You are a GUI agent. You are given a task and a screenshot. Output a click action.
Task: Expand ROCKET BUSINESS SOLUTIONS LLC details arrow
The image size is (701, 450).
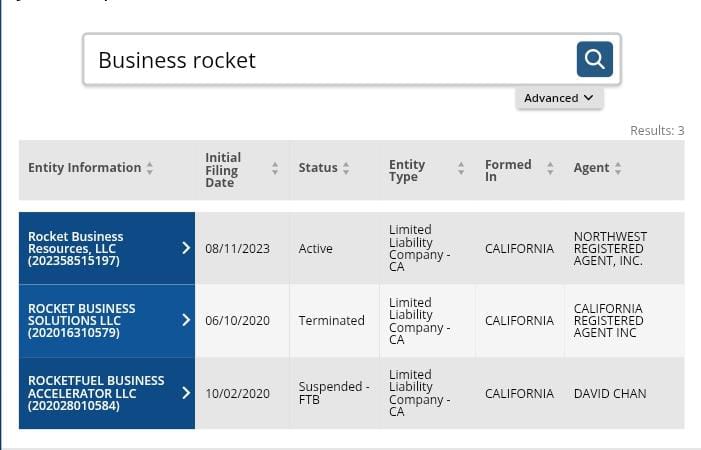click(186, 320)
